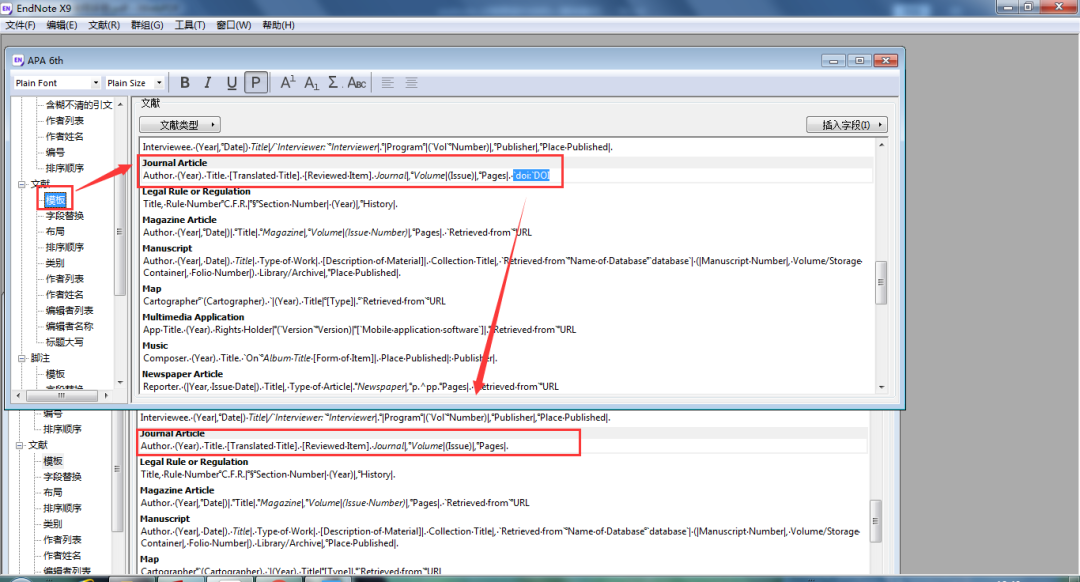1080x582 pixels.
Task: Click the justify alignment toolbar icon
Action: (411, 83)
